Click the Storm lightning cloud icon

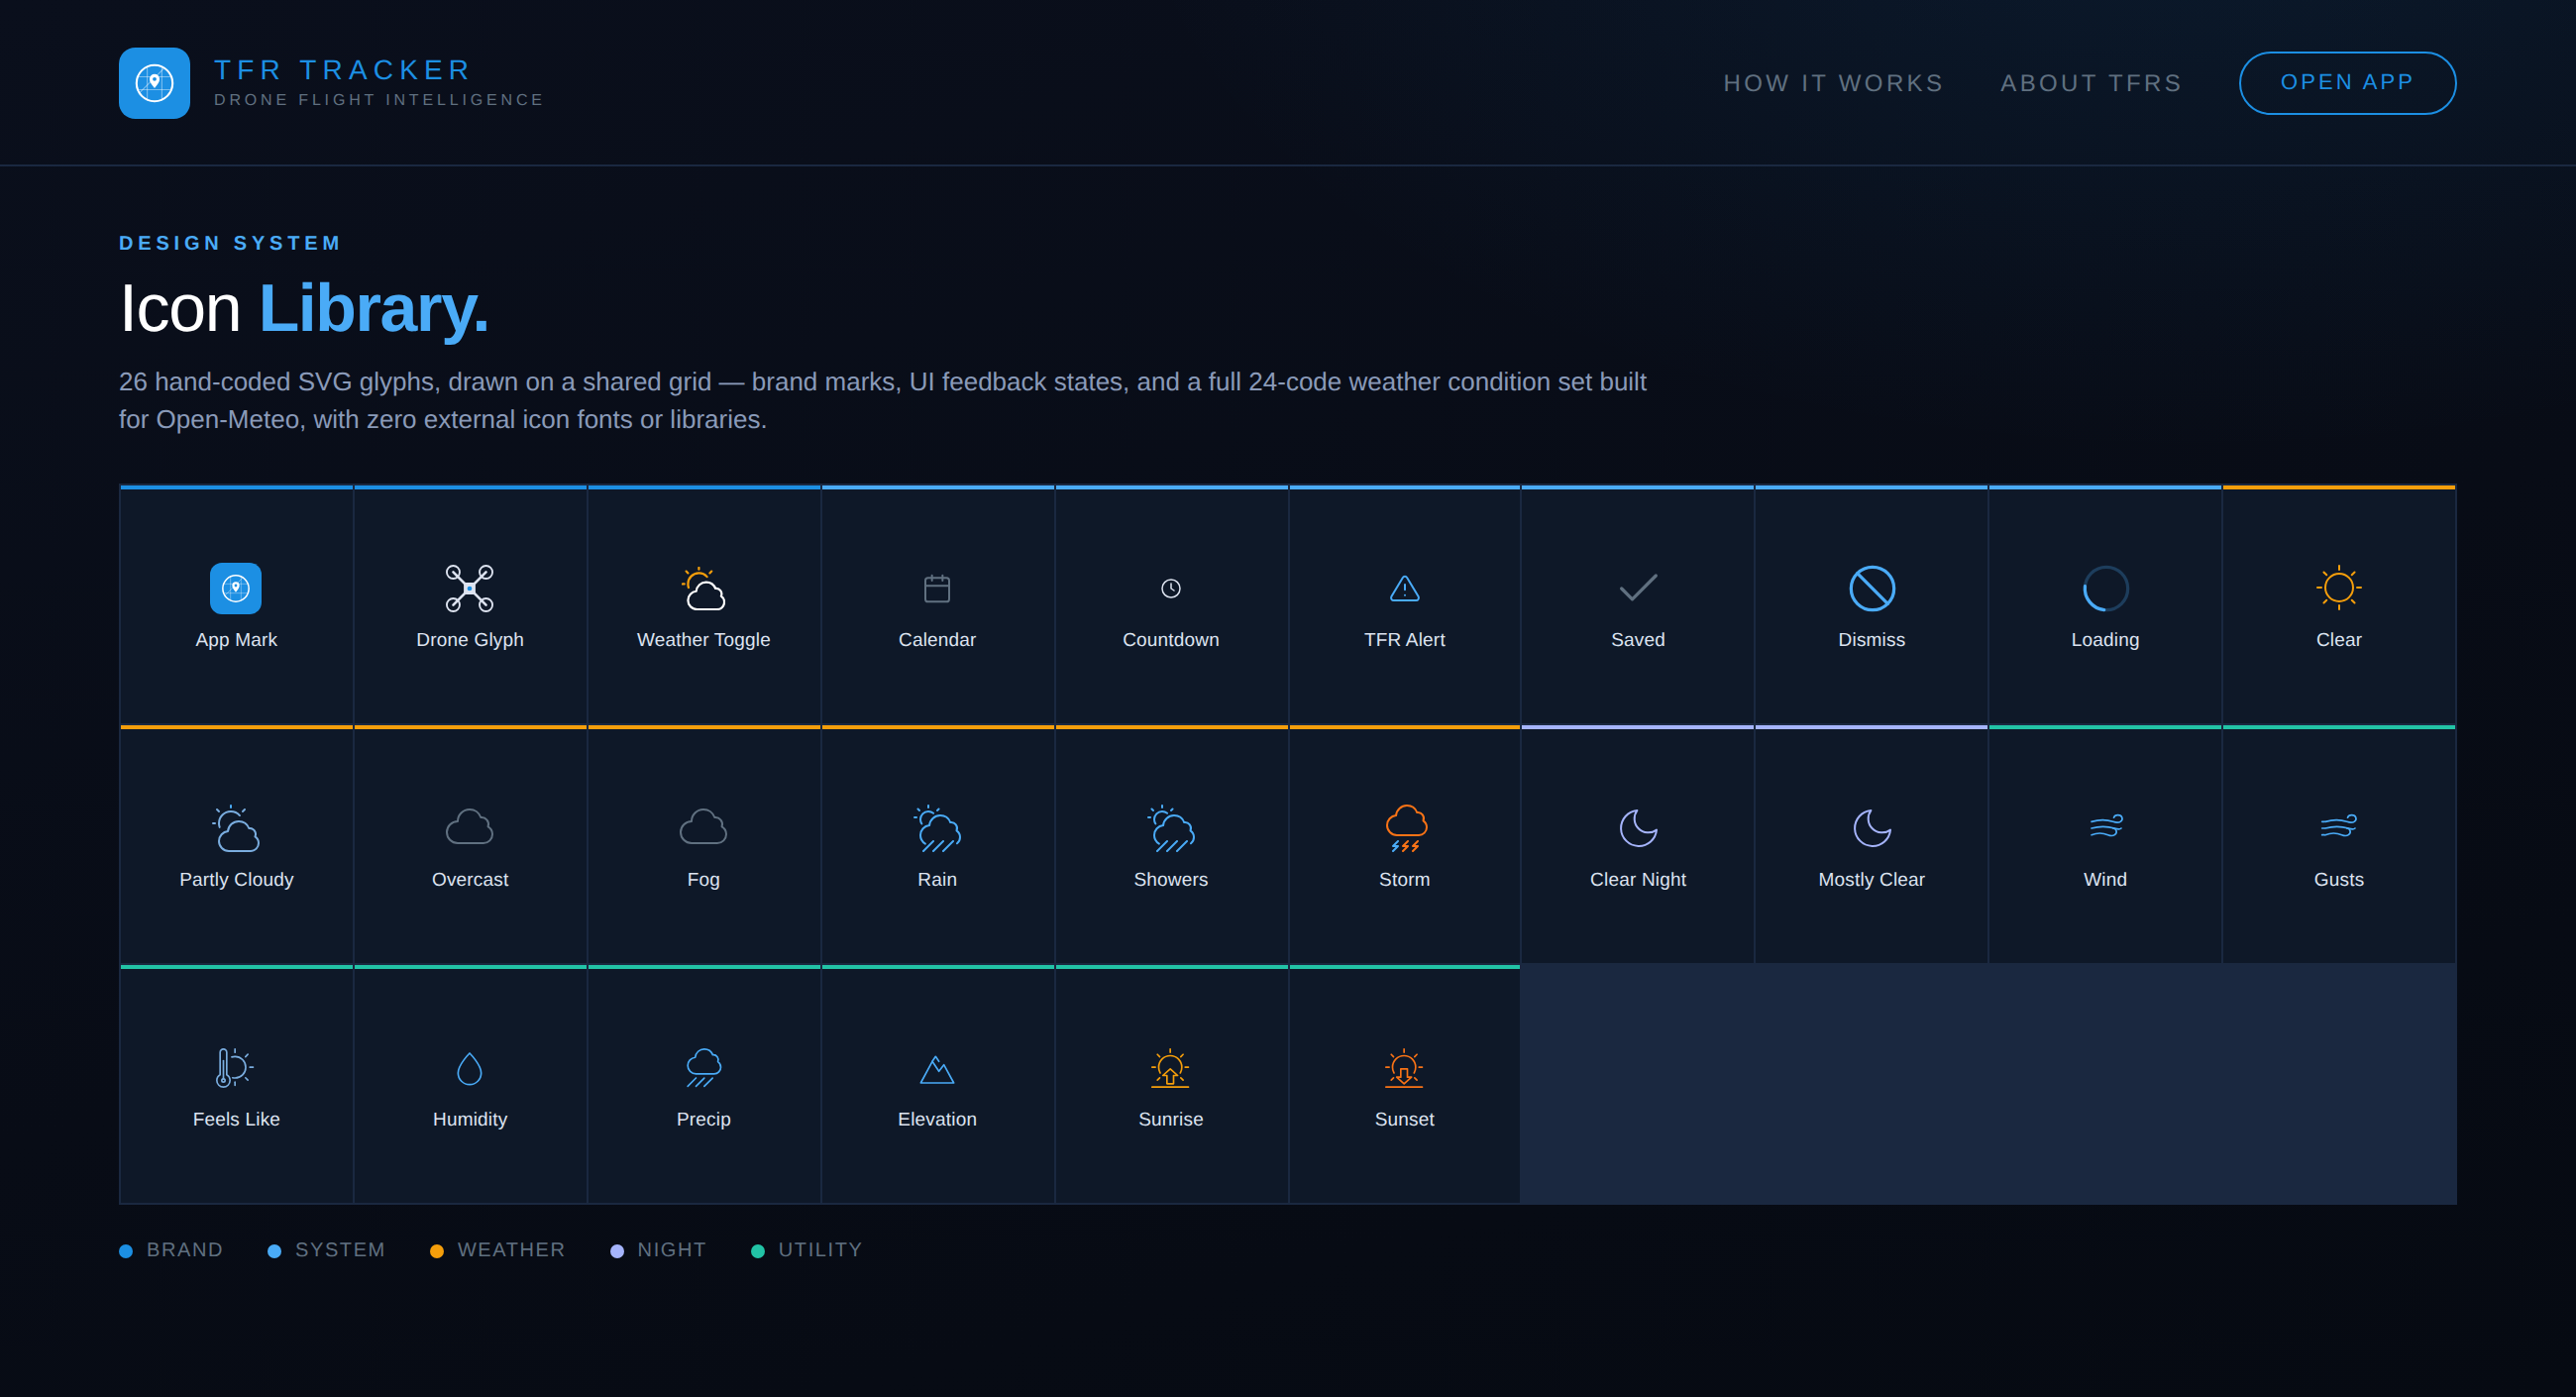pyautogui.click(x=1405, y=828)
